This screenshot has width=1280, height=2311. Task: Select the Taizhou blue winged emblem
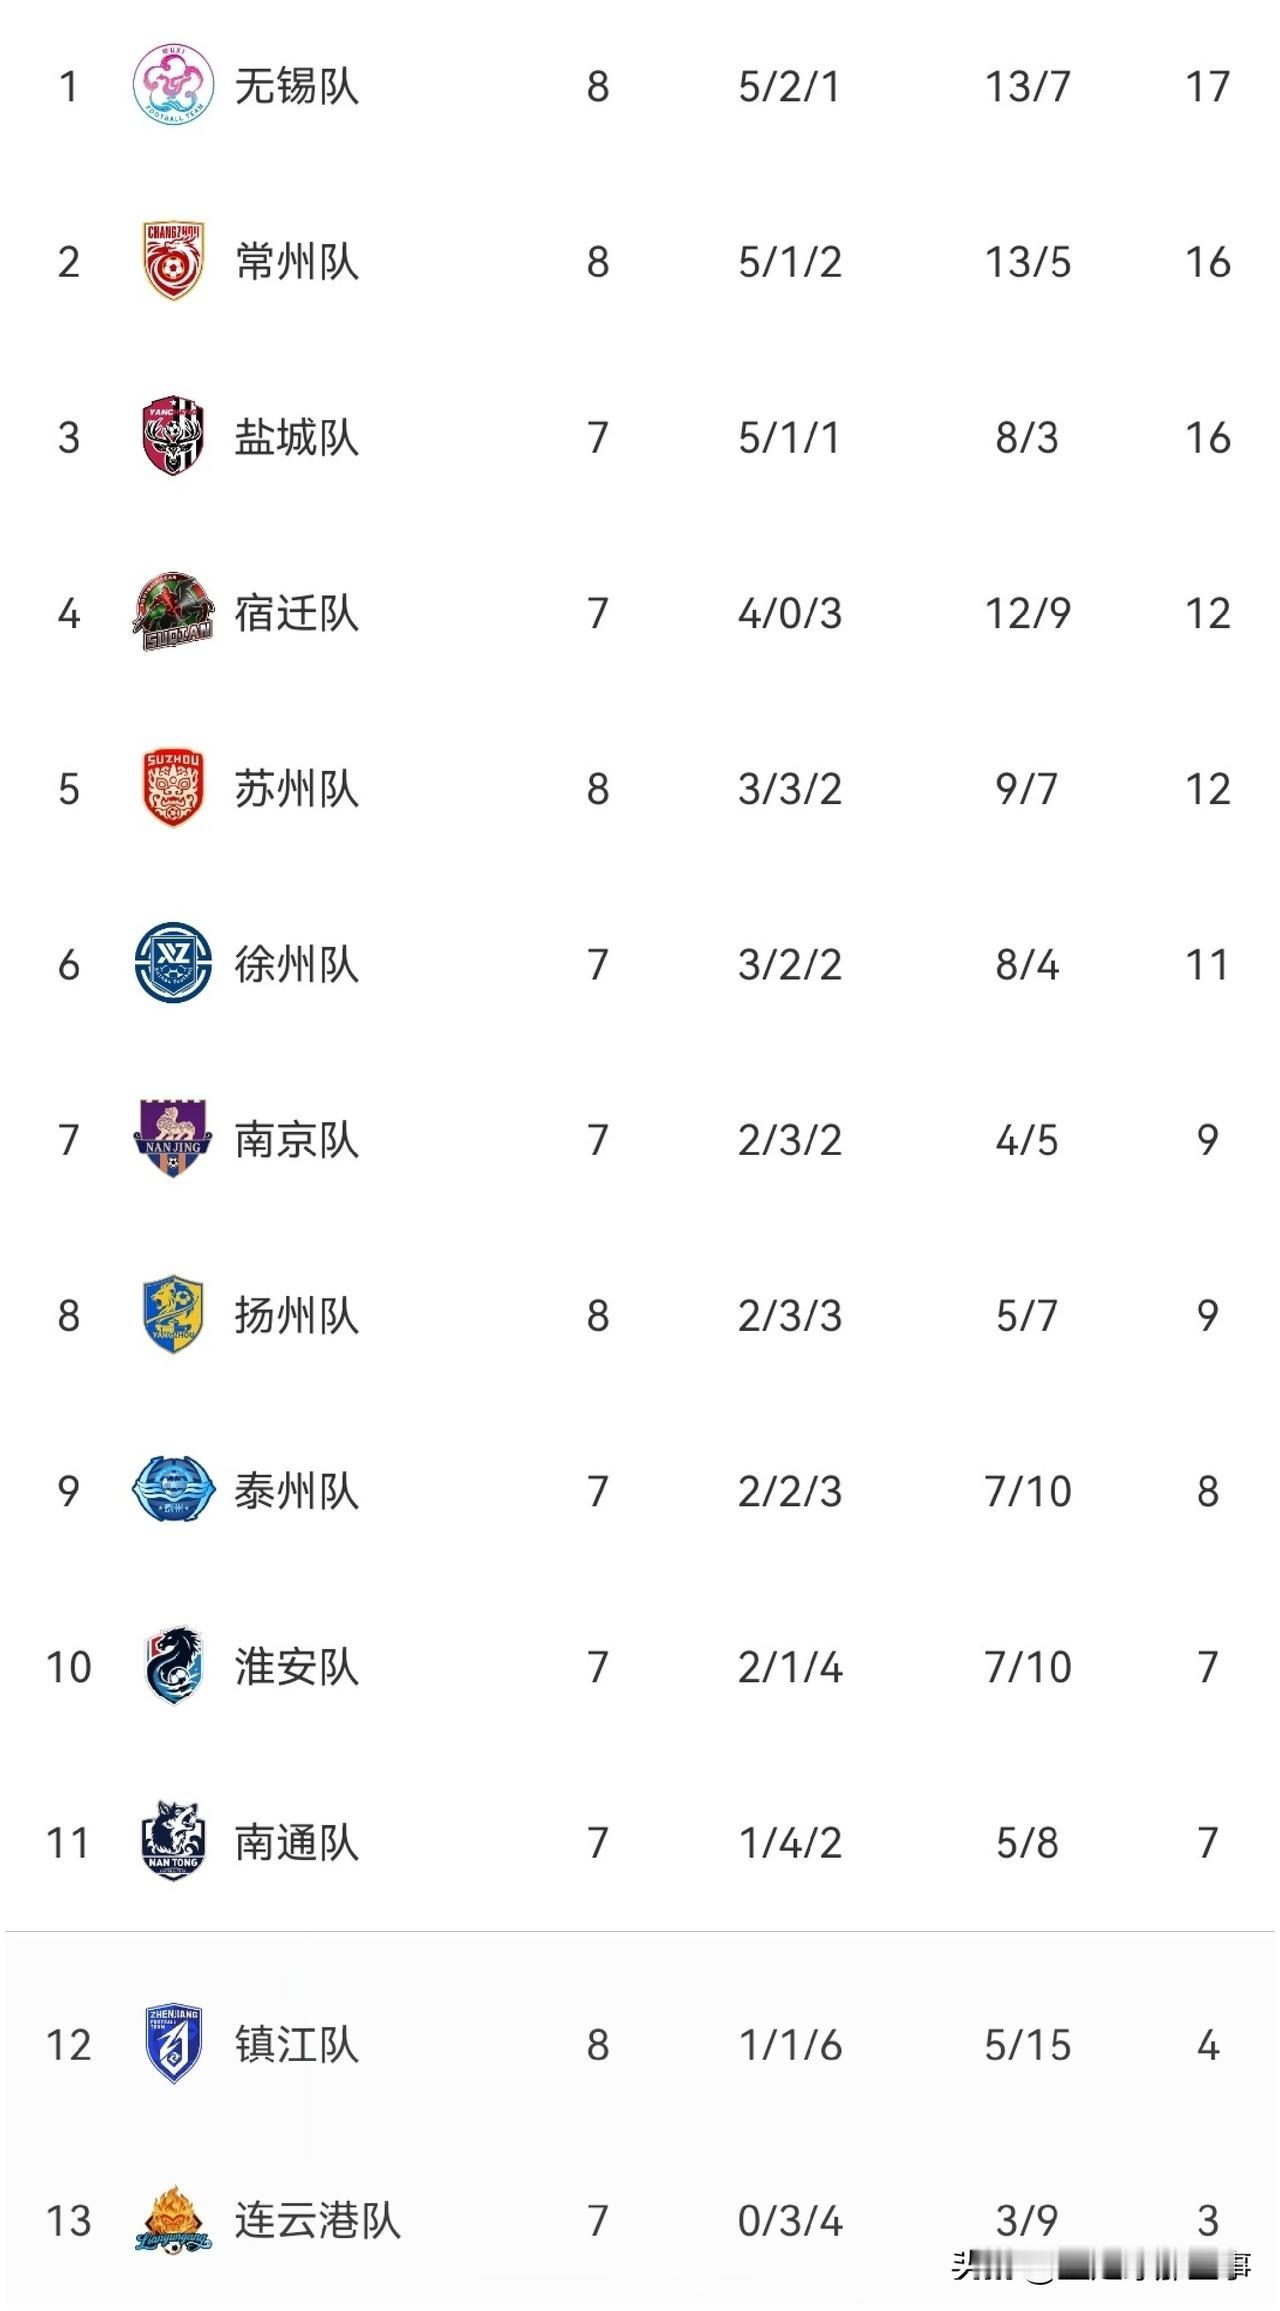173,1490
